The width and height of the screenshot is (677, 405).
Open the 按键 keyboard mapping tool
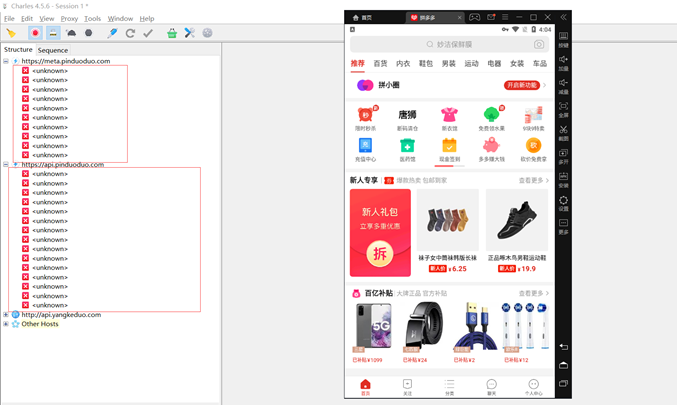click(563, 39)
